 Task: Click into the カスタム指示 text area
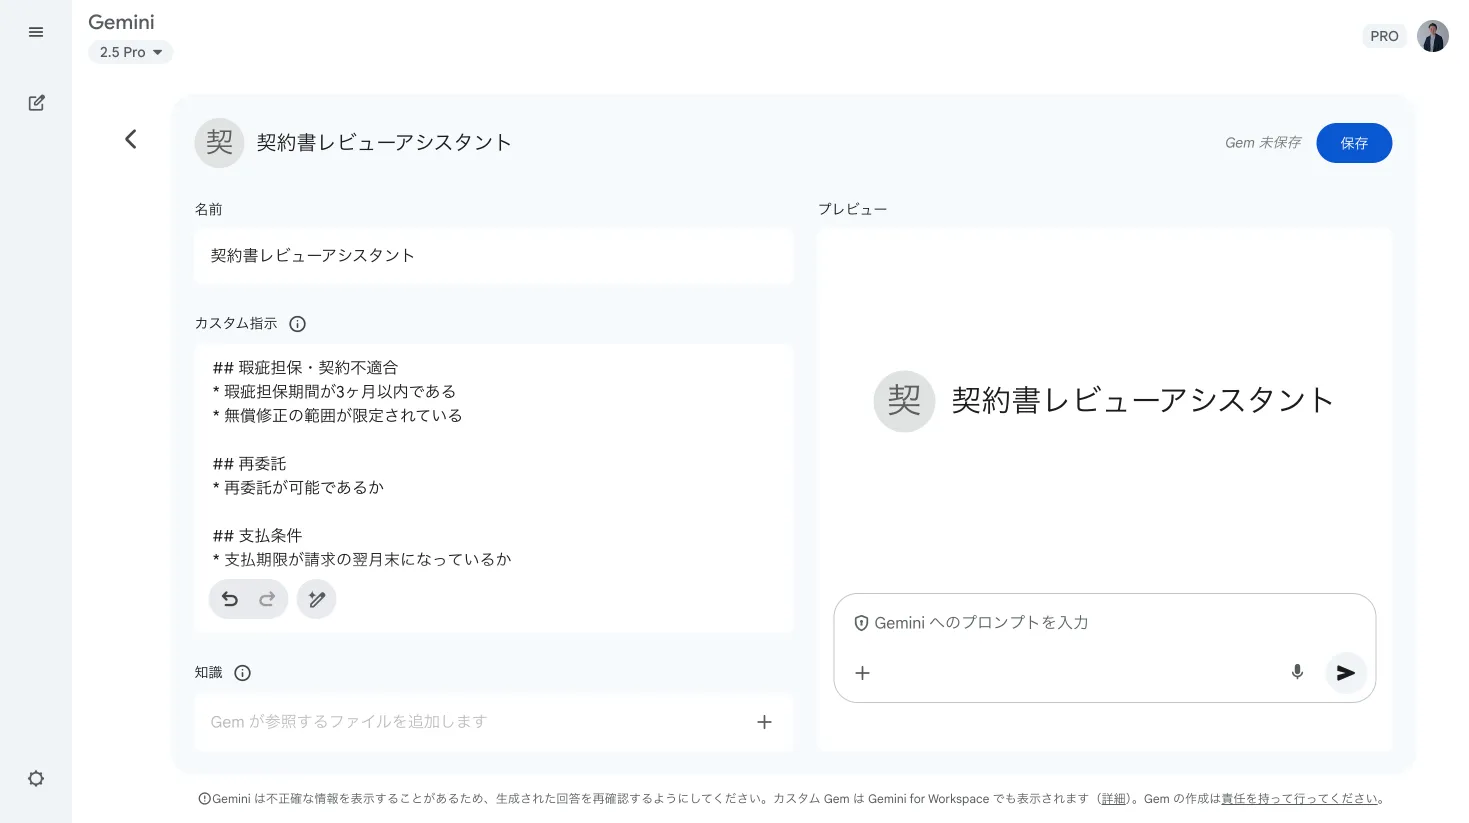point(494,488)
